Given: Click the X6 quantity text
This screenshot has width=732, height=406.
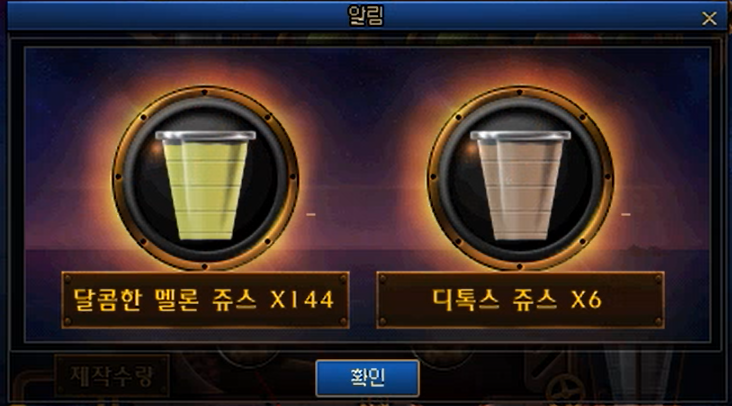Looking at the screenshot, I should [x=586, y=300].
